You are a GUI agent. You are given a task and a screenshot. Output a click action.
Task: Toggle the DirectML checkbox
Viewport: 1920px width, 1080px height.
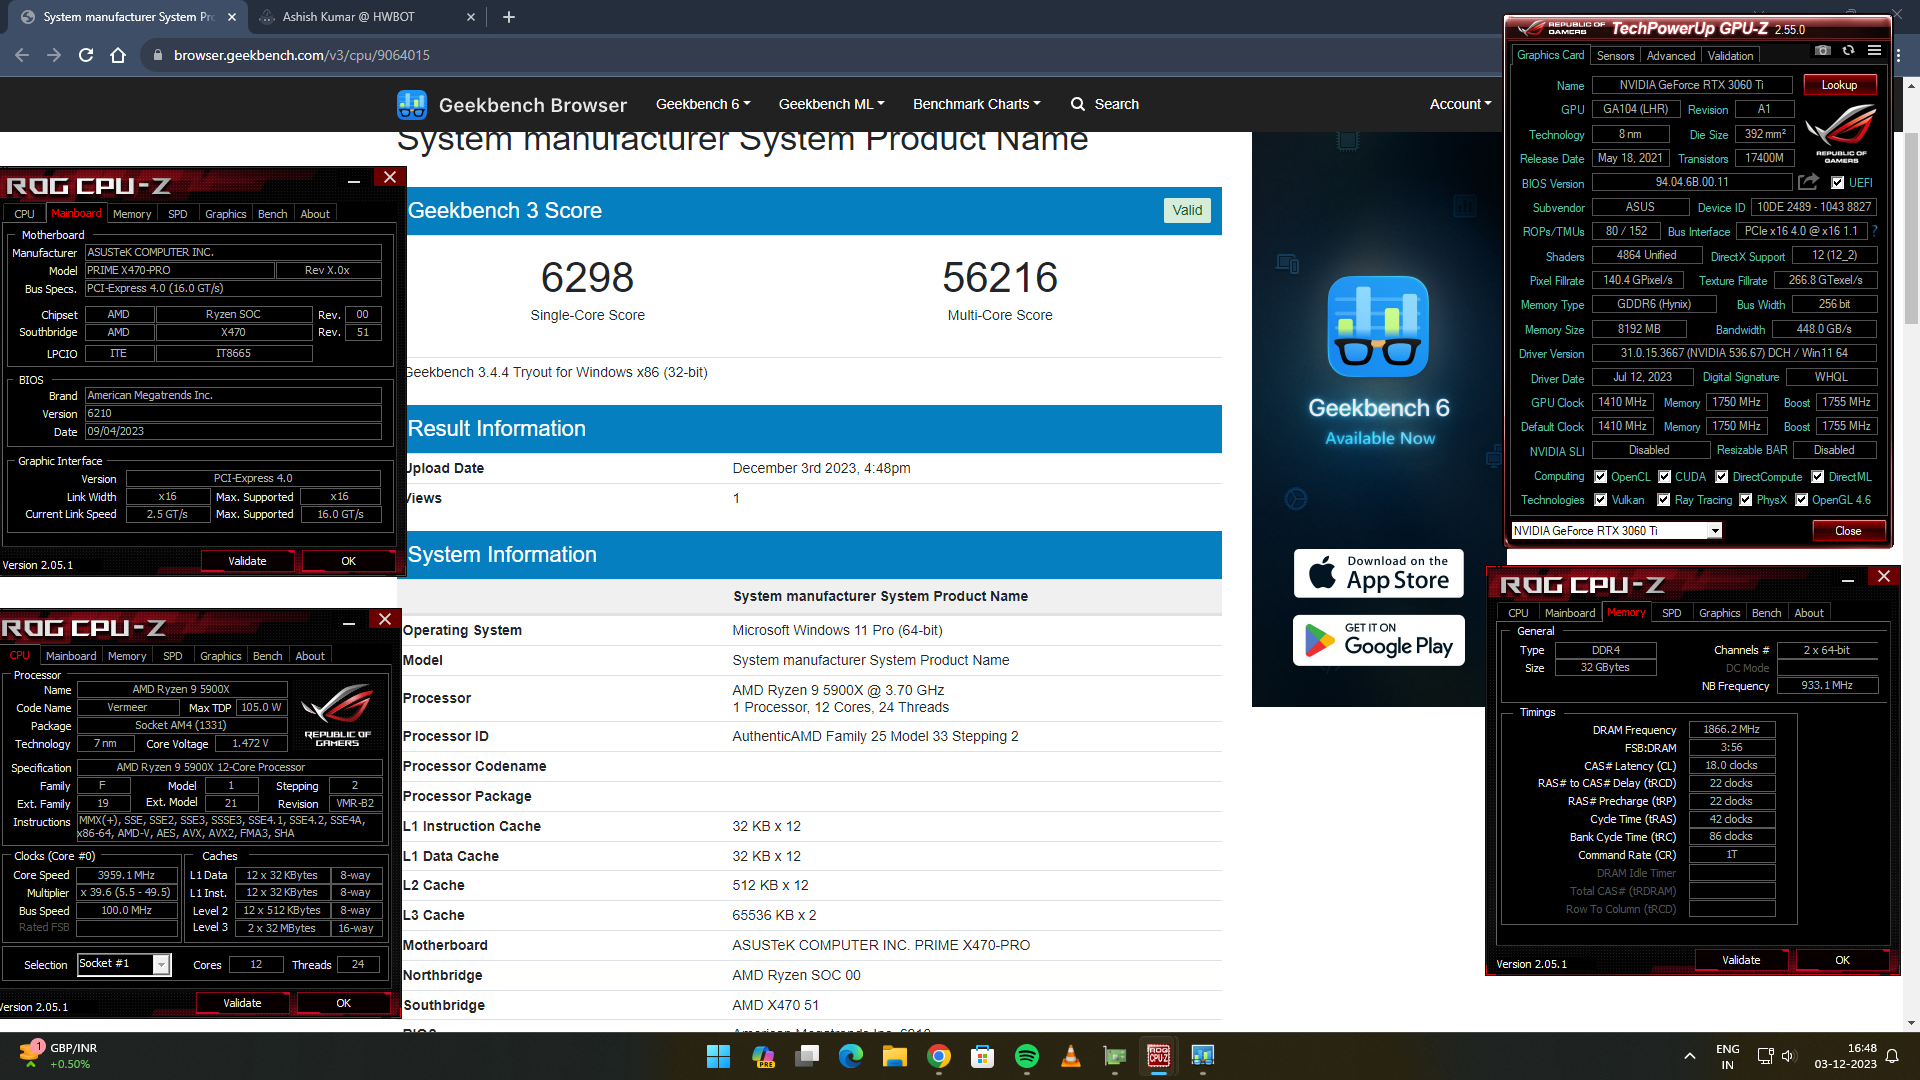(1818, 477)
